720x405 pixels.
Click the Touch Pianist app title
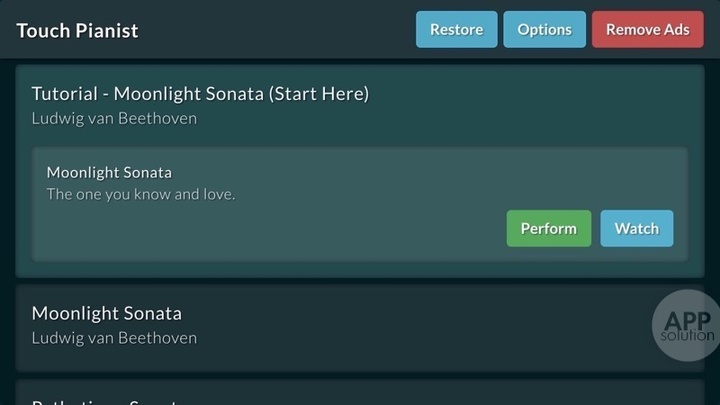click(x=77, y=30)
